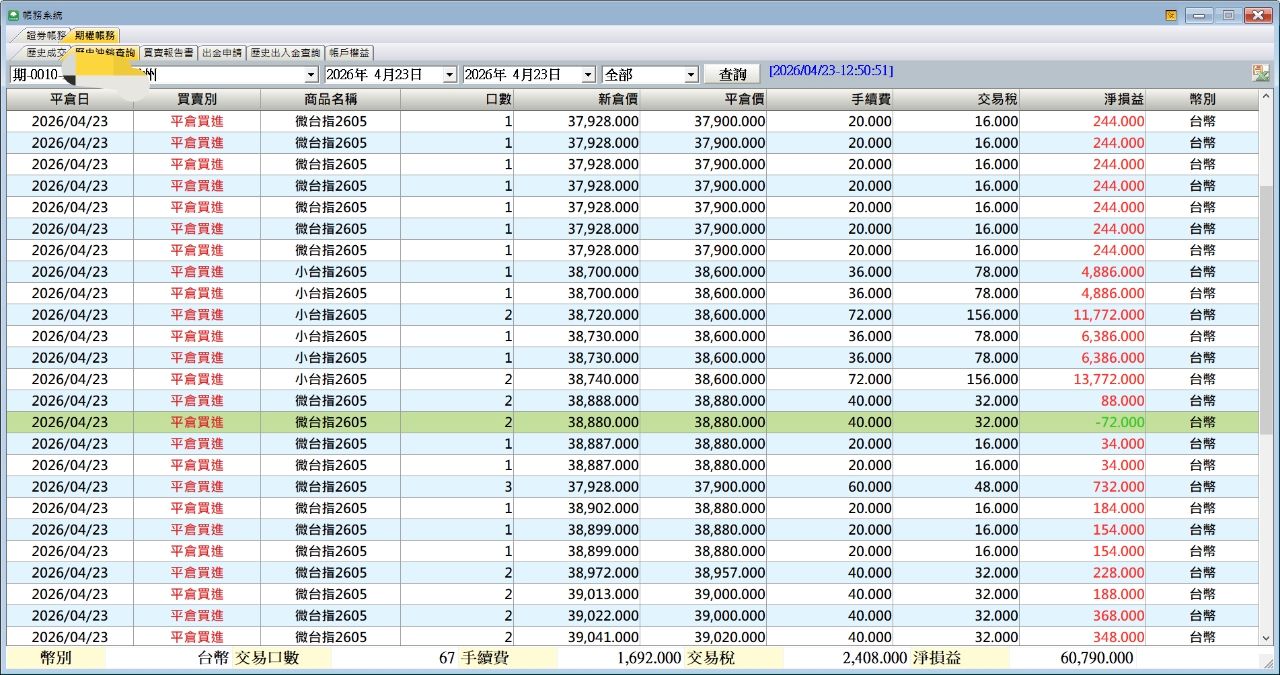Minimize the 帳務系統 window

click(1201, 15)
